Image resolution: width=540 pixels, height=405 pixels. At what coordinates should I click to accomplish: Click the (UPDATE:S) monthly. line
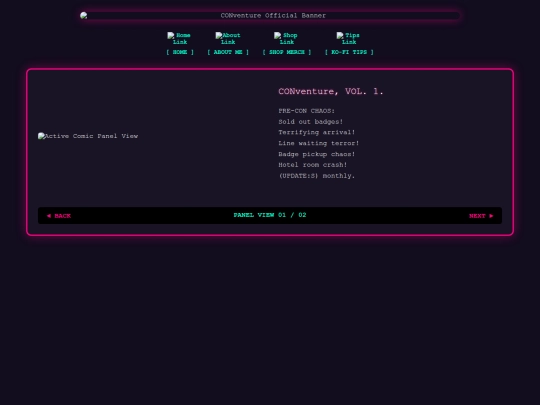click(316, 176)
